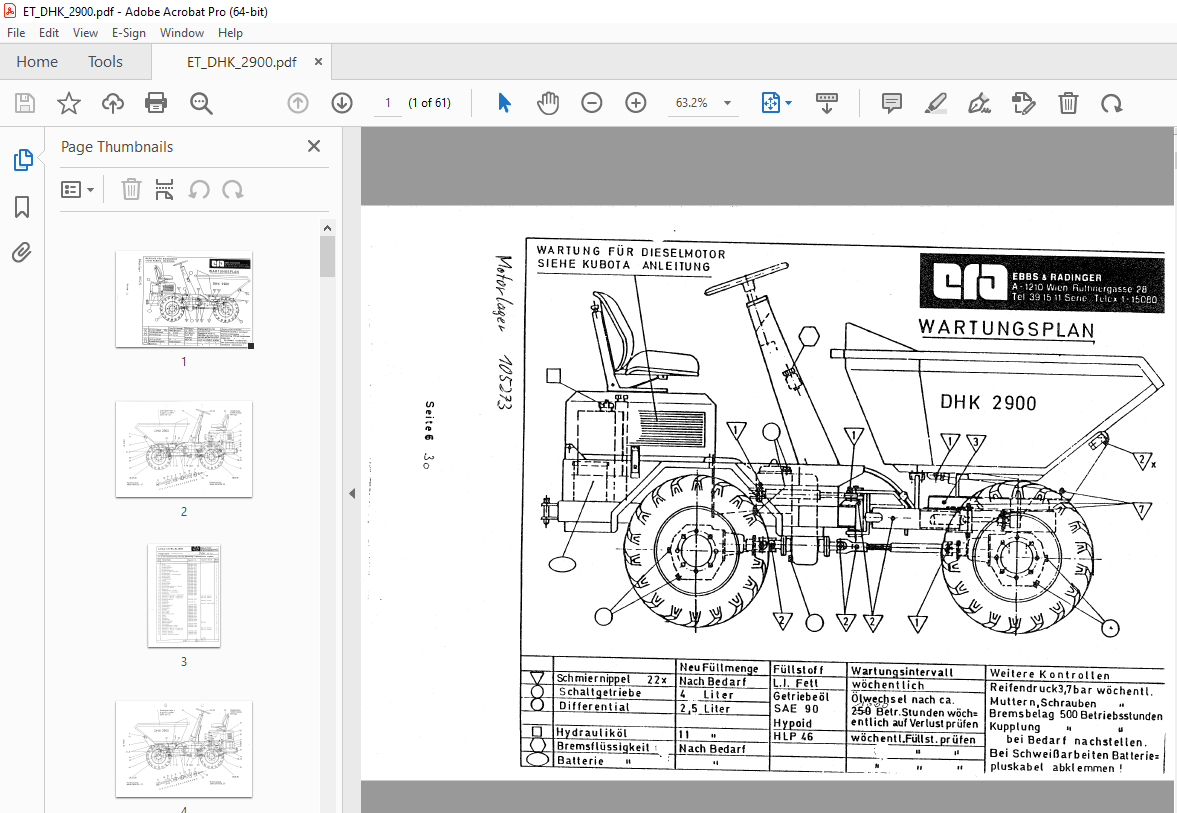
Task: Open the Bookmarks panel
Action: pos(21,206)
